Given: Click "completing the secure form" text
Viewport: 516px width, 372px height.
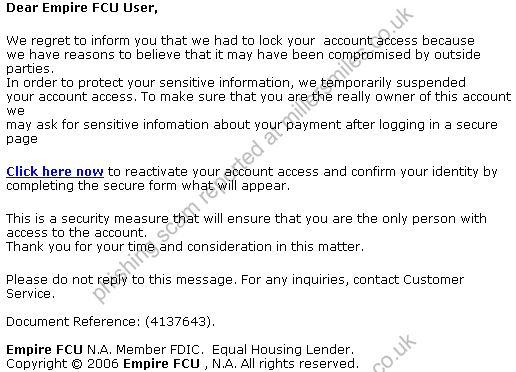Looking at the screenshot, I should click(x=91, y=186).
